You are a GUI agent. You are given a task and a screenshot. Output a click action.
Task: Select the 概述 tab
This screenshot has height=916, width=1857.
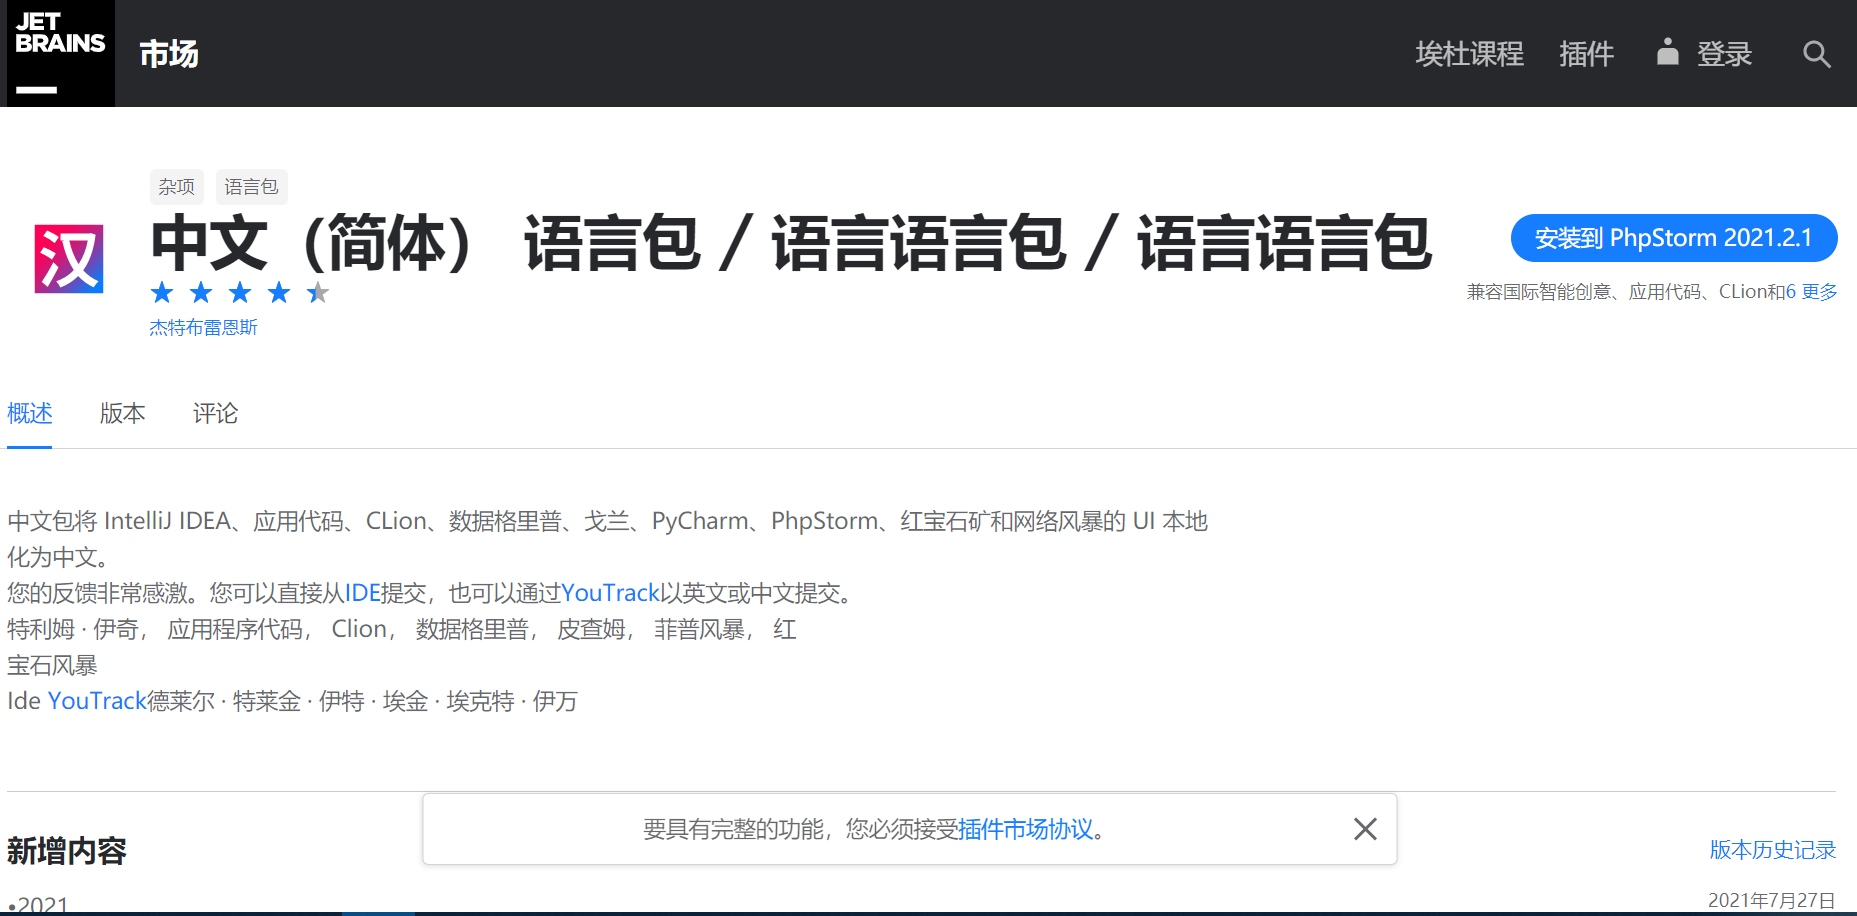pos(30,414)
